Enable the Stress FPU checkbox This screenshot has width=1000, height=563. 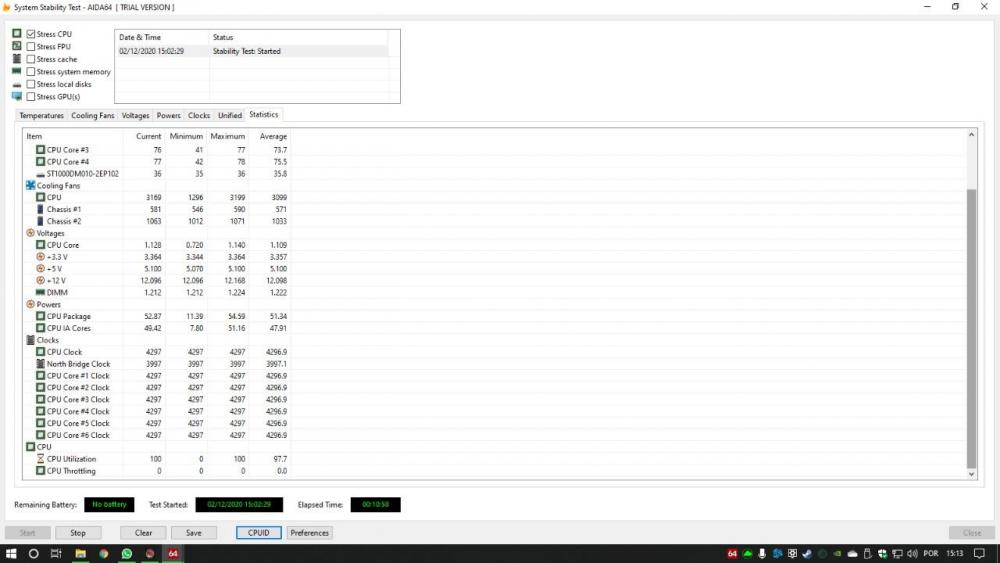tap(31, 46)
